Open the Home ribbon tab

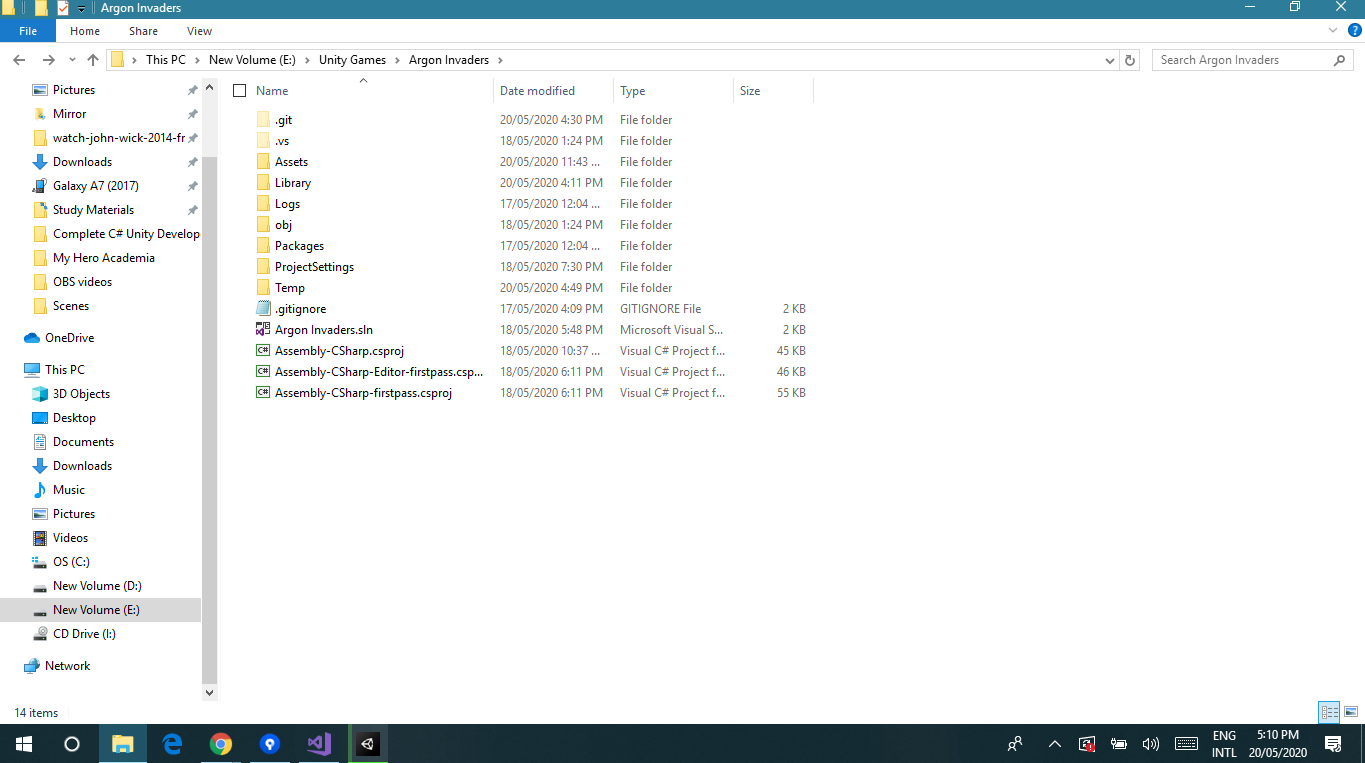(x=85, y=31)
